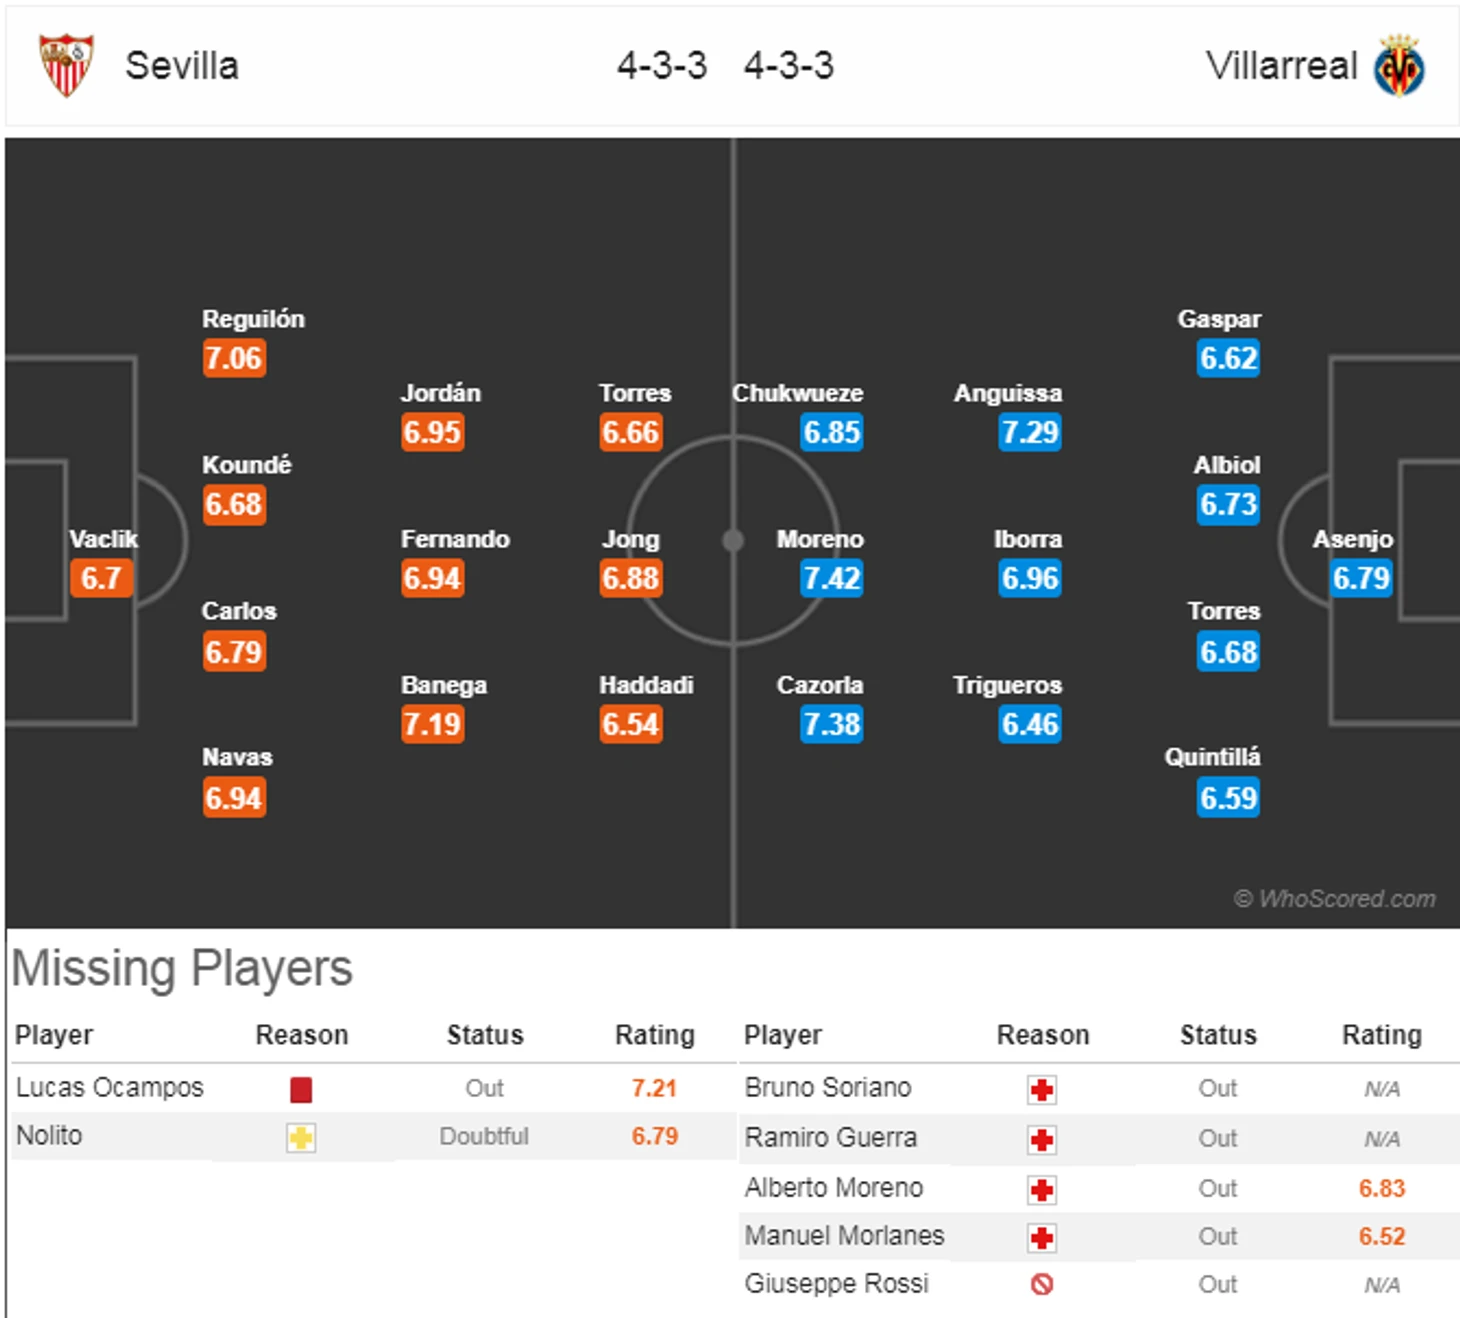
Task: Click Vaclik's 6.7 goalkeeper rating badge
Action: (101, 578)
